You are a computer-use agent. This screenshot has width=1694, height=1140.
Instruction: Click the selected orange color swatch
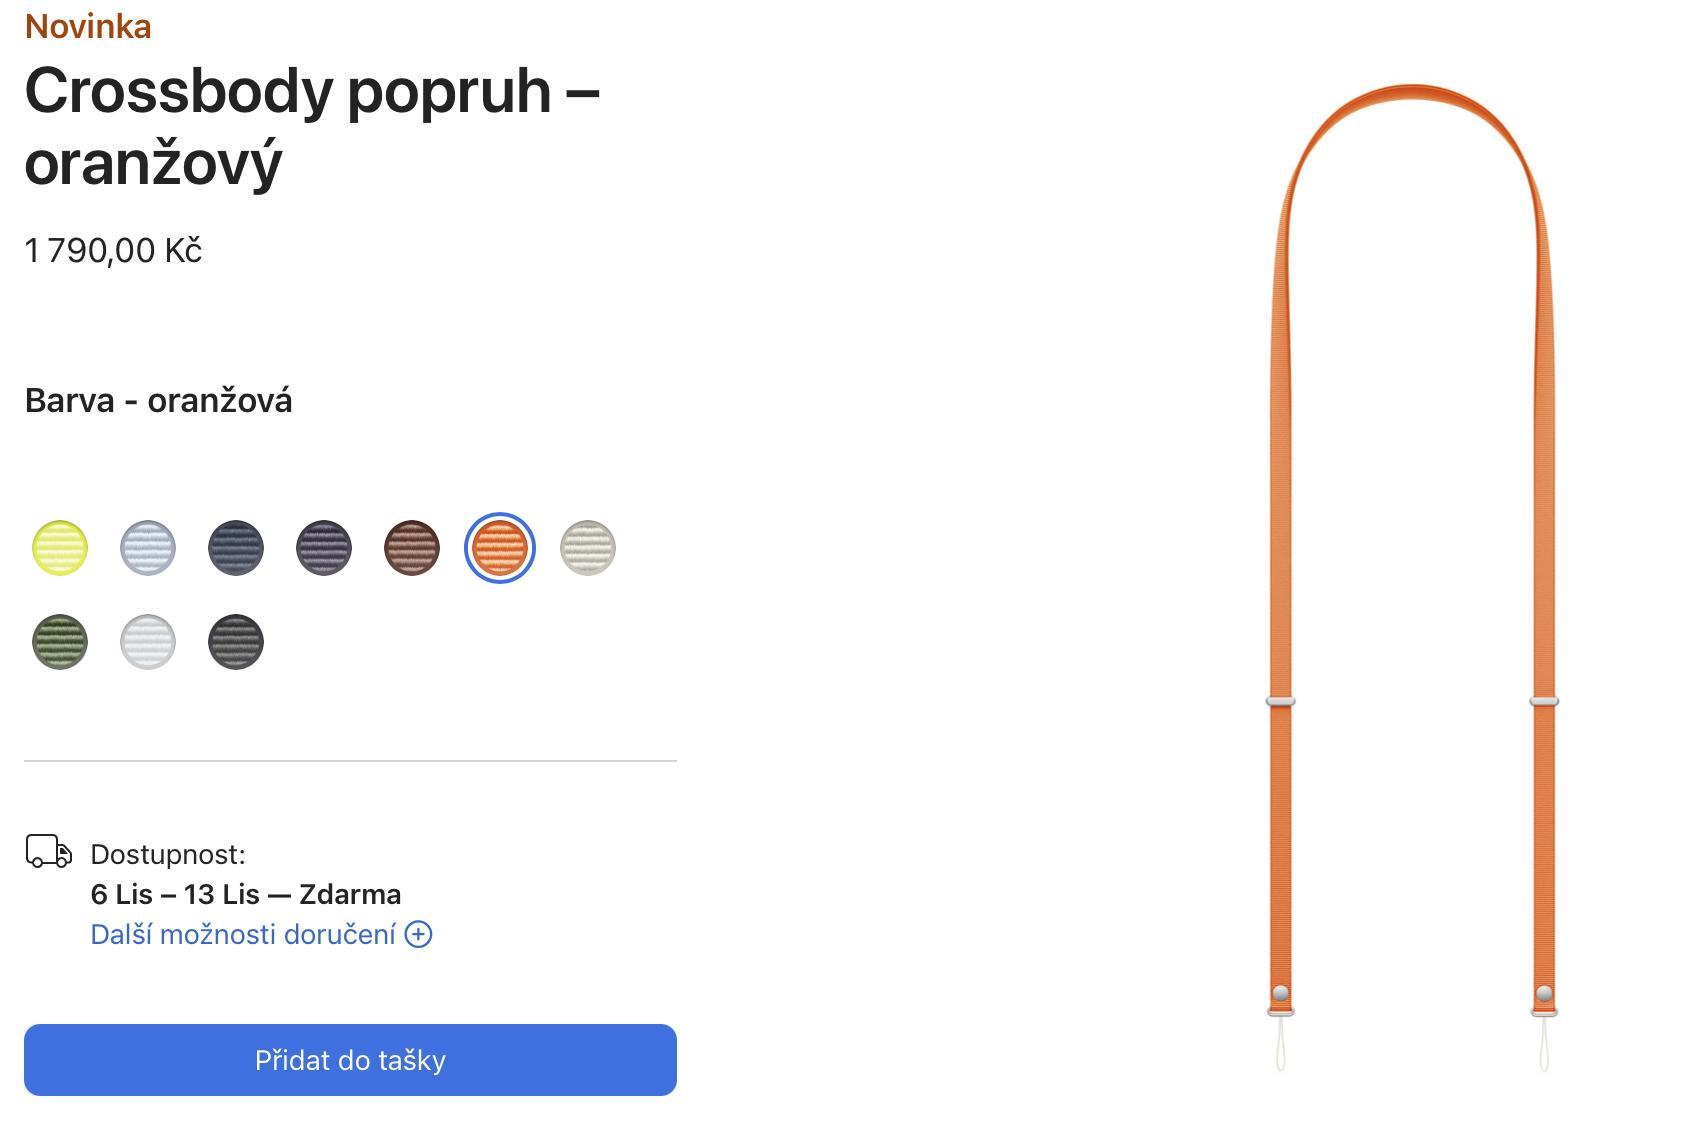[x=500, y=548]
